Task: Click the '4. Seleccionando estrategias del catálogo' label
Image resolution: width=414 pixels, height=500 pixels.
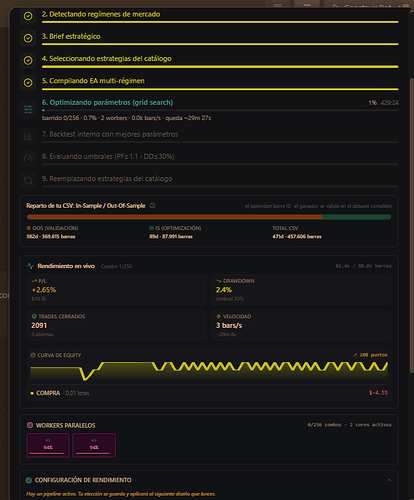Action: (107, 58)
